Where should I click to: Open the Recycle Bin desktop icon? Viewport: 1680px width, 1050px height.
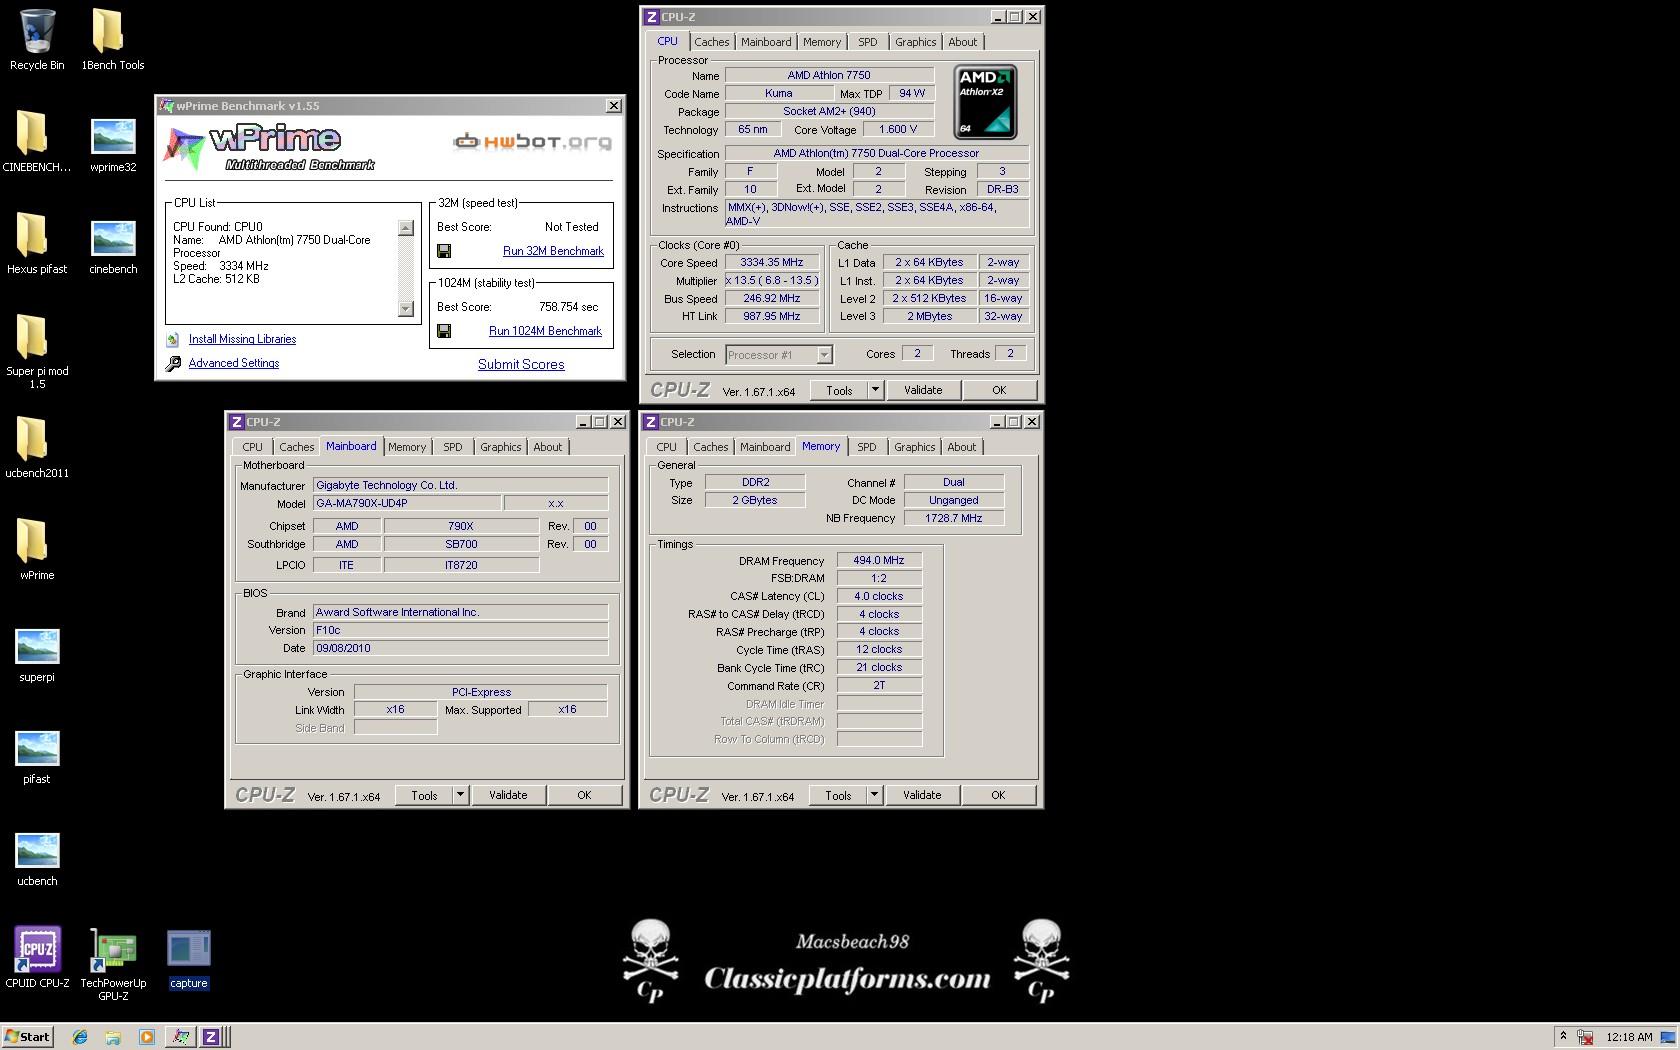pos(37,32)
